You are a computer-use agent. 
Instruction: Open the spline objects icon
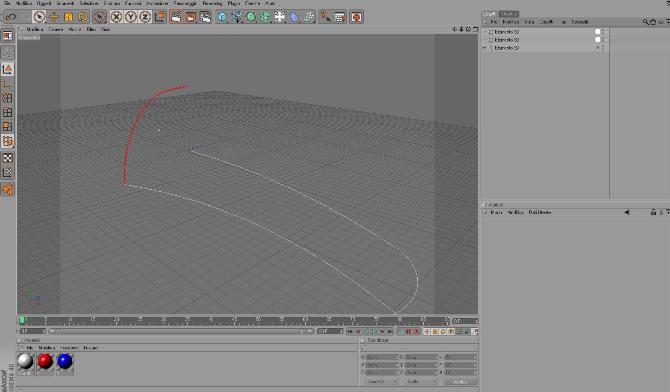(237, 17)
